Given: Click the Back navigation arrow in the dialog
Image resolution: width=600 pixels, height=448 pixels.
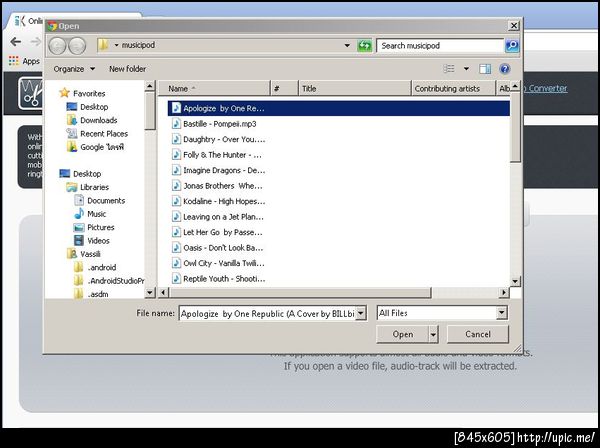Looking at the screenshot, I should click(57, 46).
